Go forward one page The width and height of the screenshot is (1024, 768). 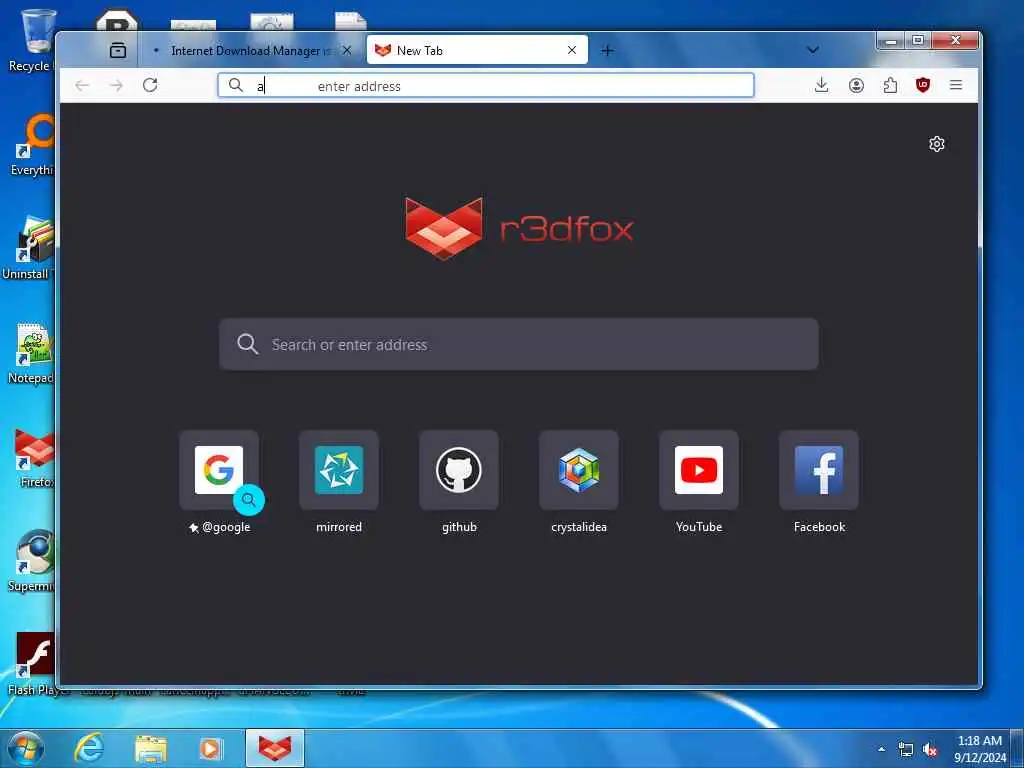click(116, 86)
